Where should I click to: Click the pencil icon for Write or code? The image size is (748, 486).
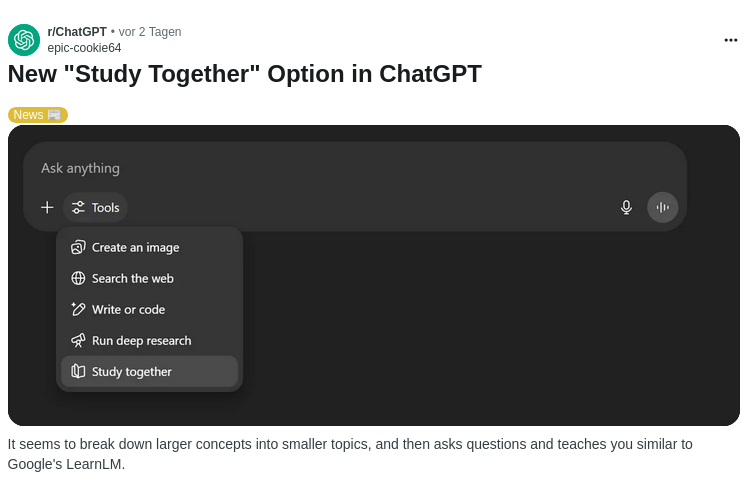click(78, 309)
